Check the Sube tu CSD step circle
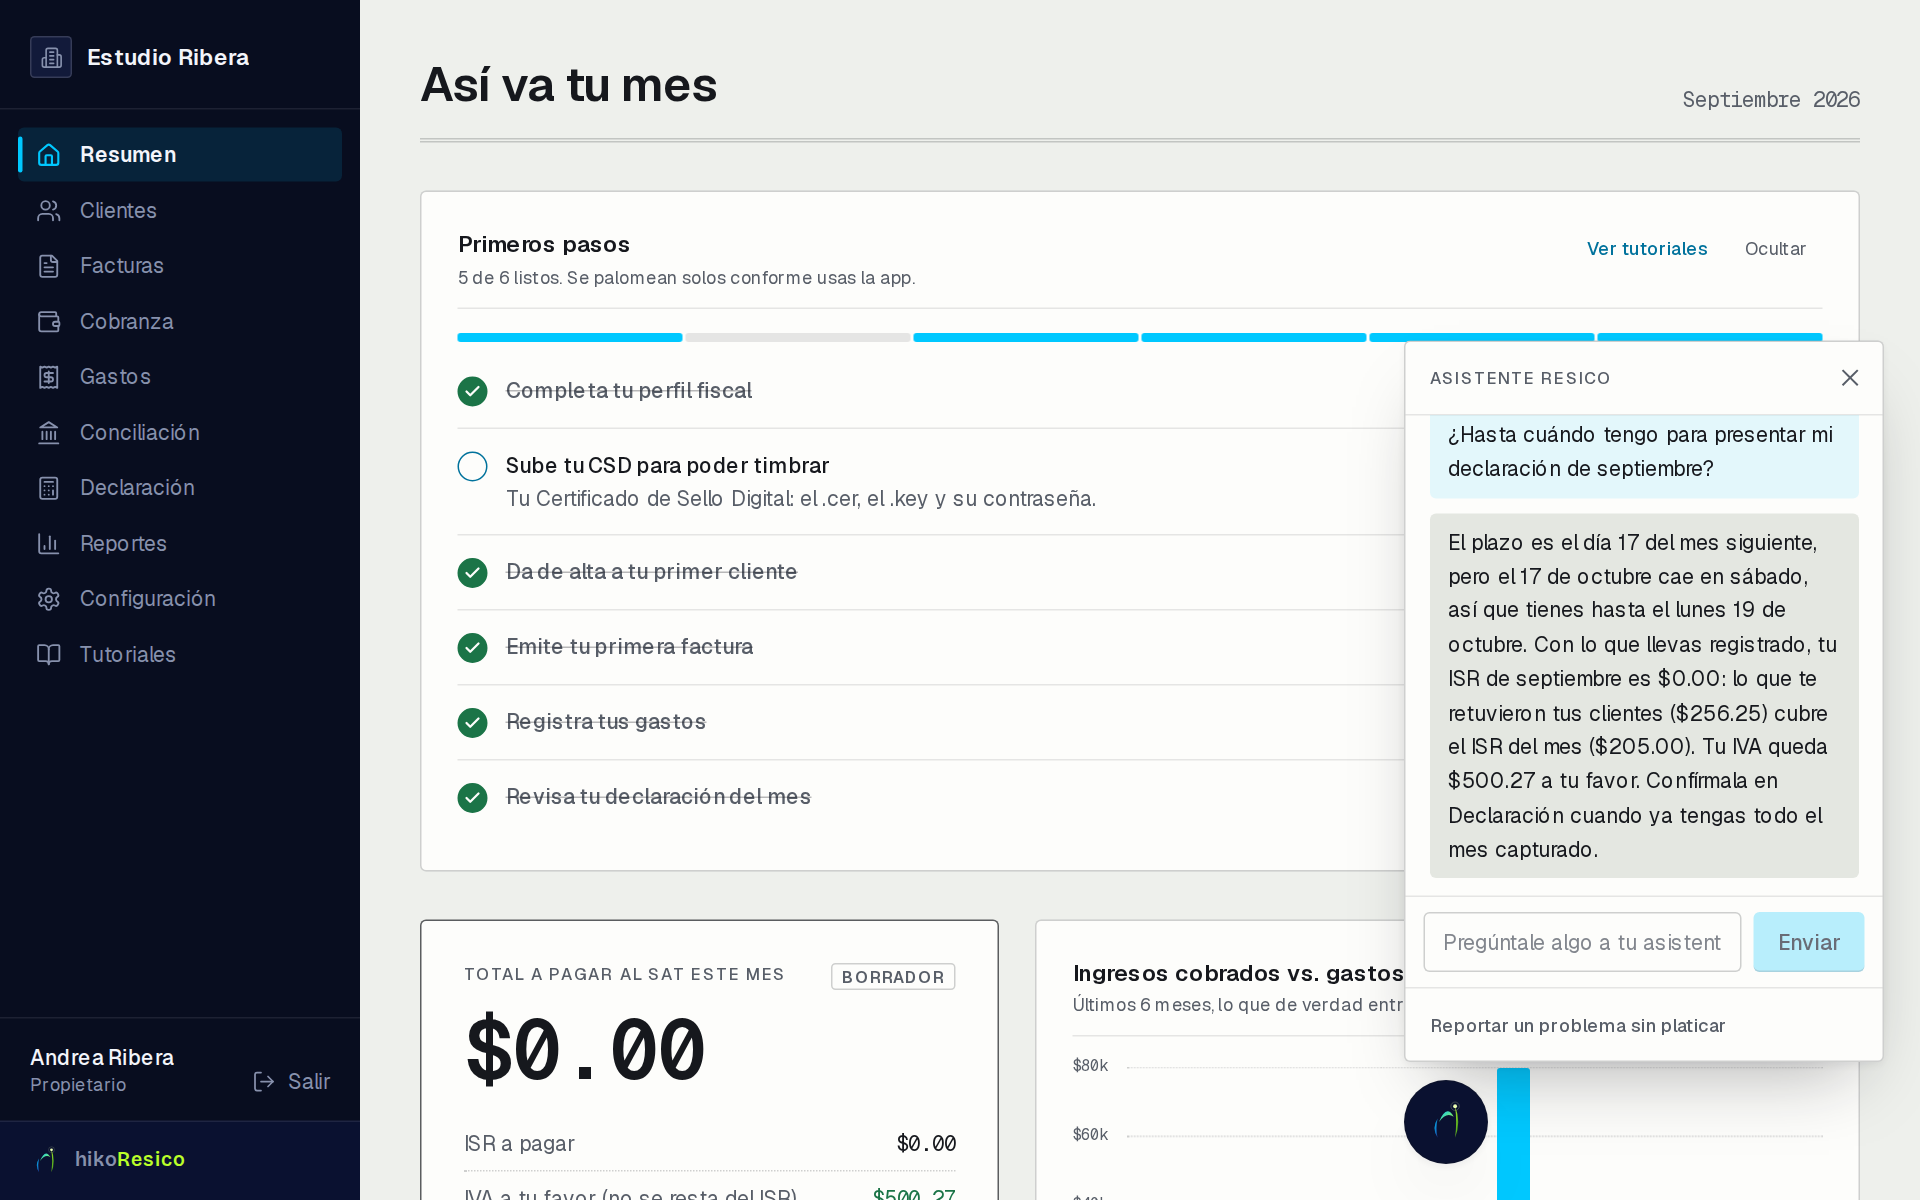Image resolution: width=1920 pixels, height=1200 pixels. pos(472,466)
